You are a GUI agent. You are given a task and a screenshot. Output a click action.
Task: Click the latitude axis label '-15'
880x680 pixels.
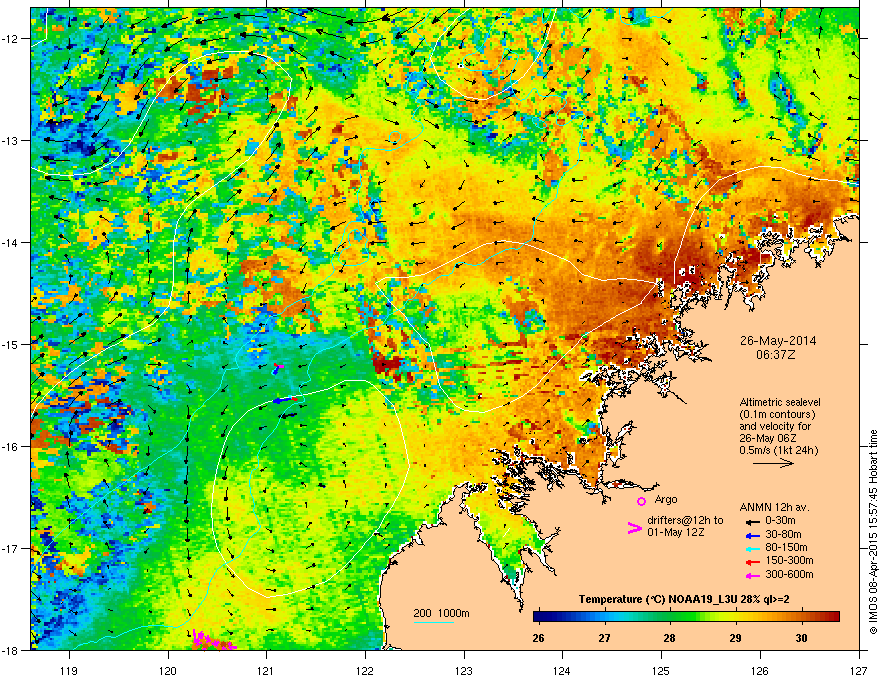click(10, 344)
